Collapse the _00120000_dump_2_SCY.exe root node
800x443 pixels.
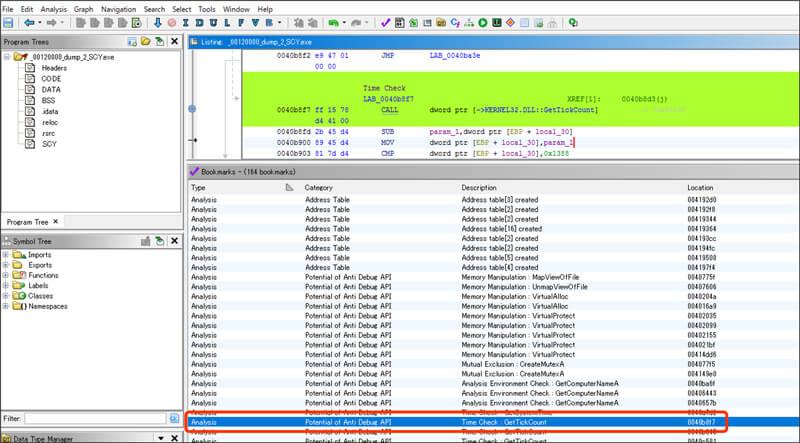click(7, 57)
